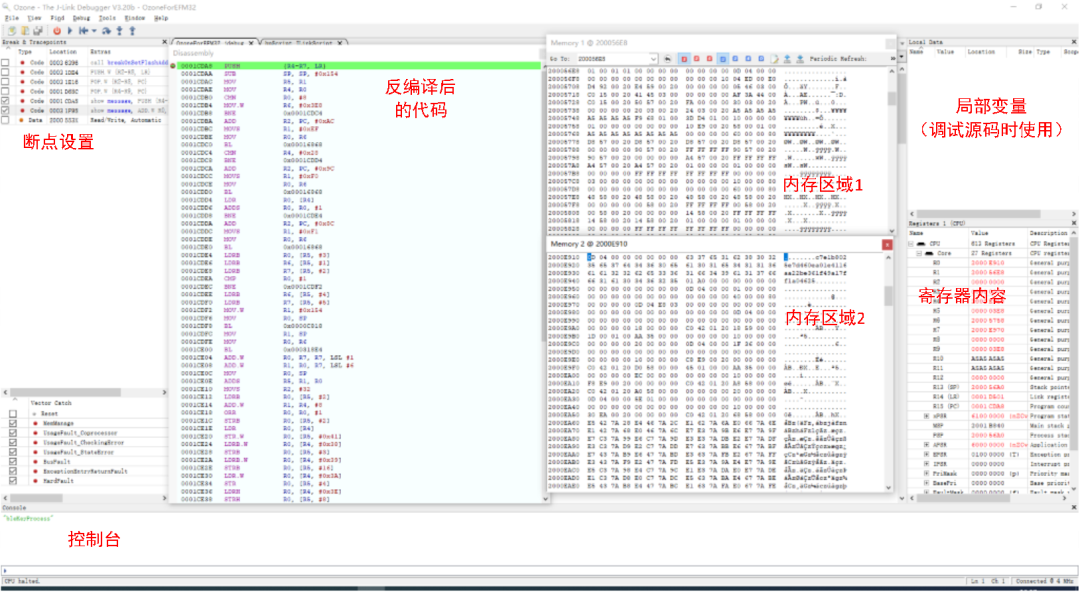Image resolution: width=1080 pixels, height=592 pixels.
Task: Open the Step Over dropdown arrow in toolbar
Action: tap(94, 31)
